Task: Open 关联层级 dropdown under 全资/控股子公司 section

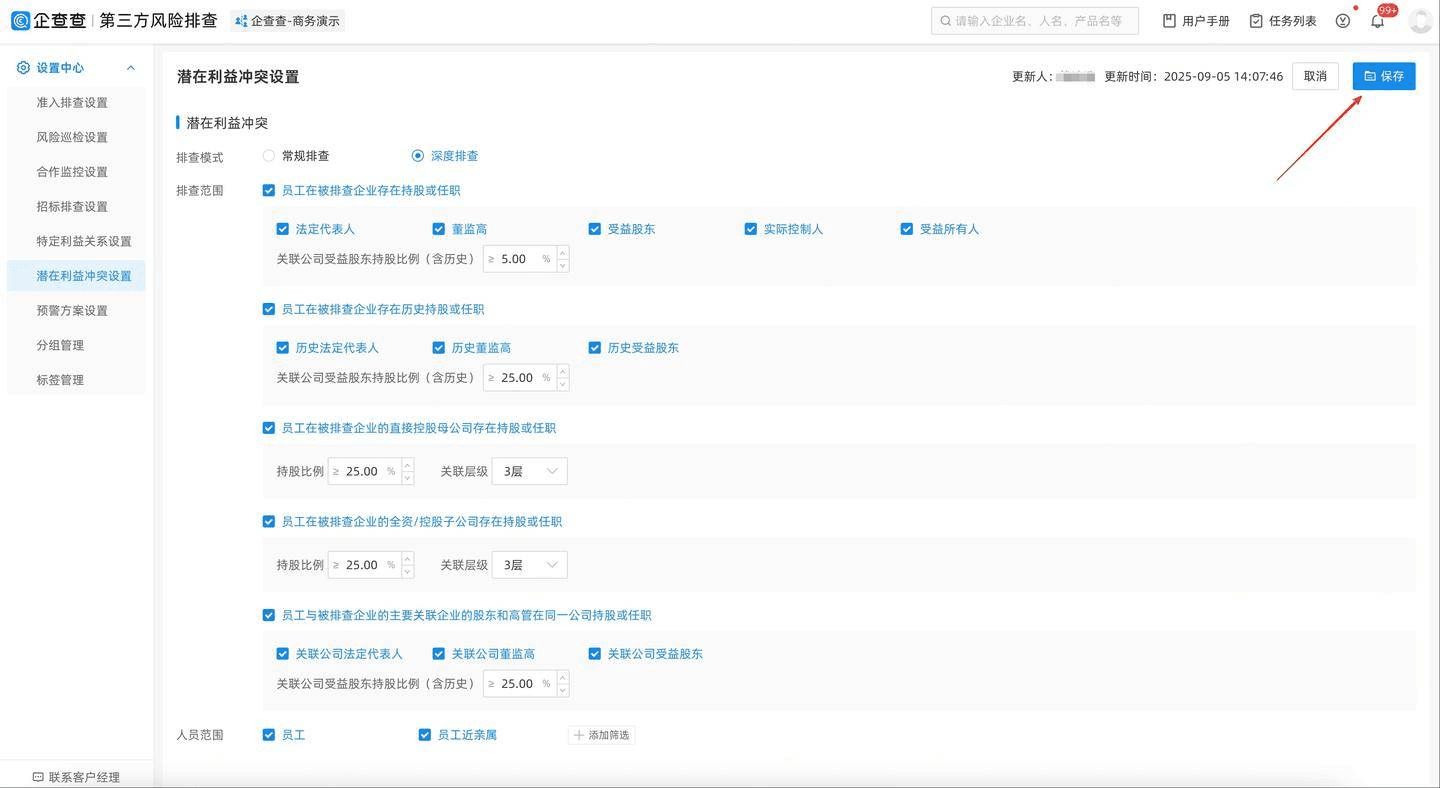Action: coord(530,565)
